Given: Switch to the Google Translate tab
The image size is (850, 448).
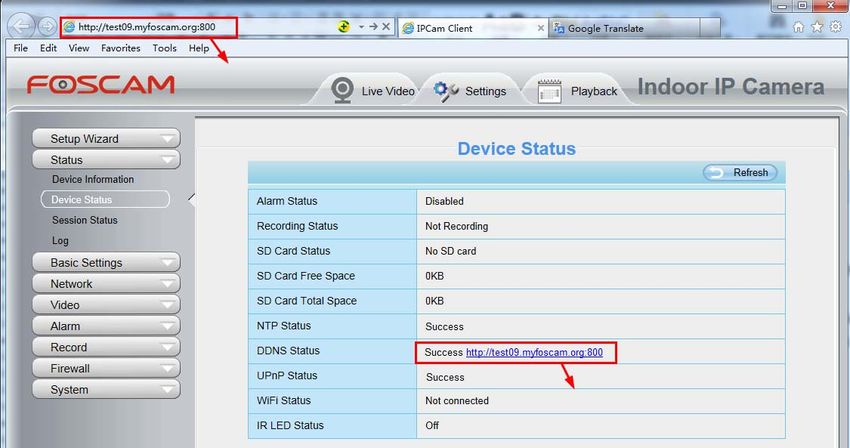Looking at the screenshot, I should point(625,28).
